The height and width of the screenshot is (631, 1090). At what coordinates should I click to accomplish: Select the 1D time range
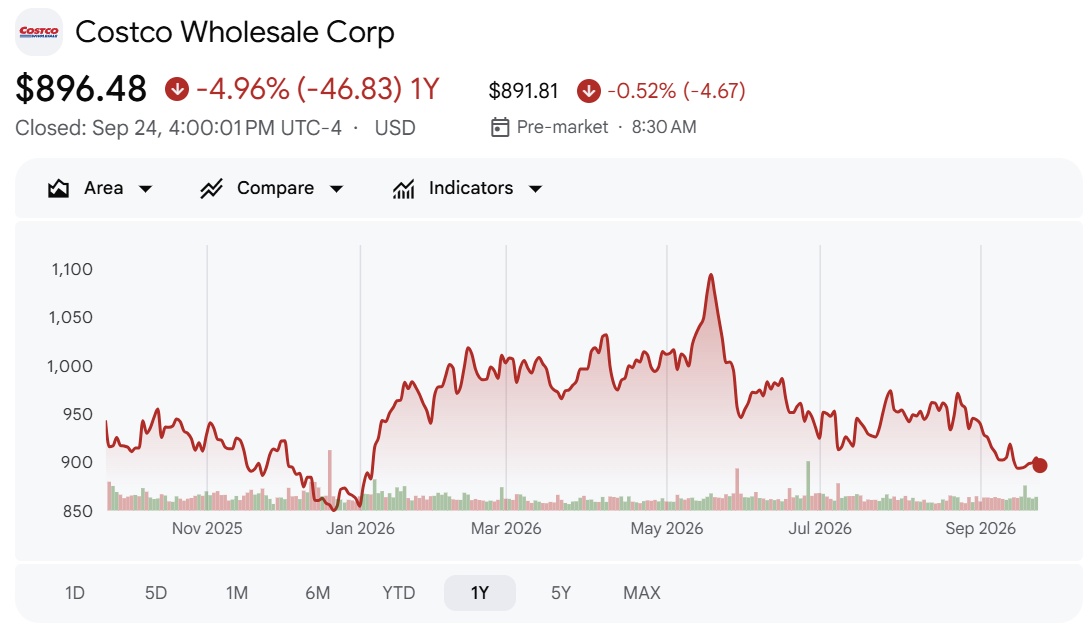point(74,593)
